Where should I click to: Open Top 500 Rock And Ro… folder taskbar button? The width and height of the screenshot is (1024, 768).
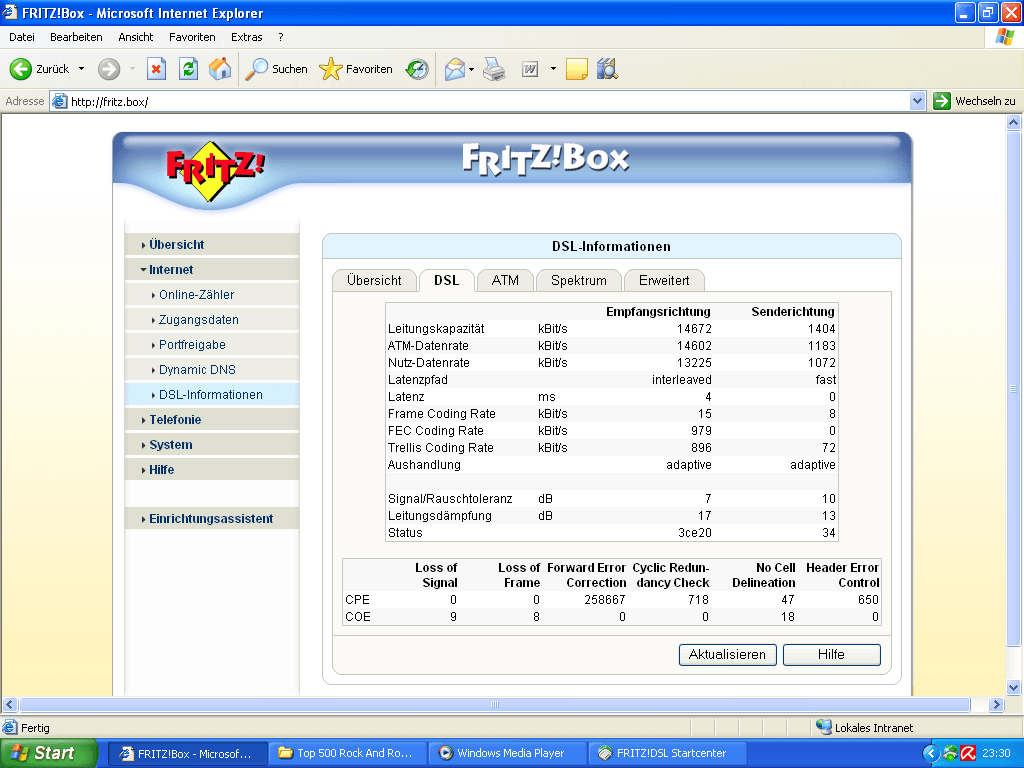pyautogui.click(x=348, y=753)
